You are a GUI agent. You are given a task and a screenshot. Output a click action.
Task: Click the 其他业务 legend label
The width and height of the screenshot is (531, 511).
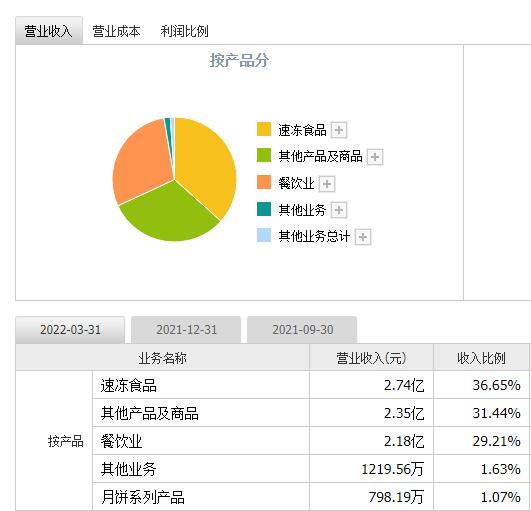pyautogui.click(x=302, y=210)
